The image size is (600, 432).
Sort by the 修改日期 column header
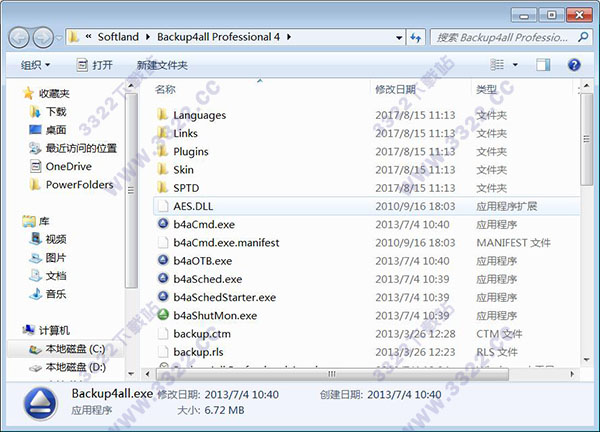395,90
